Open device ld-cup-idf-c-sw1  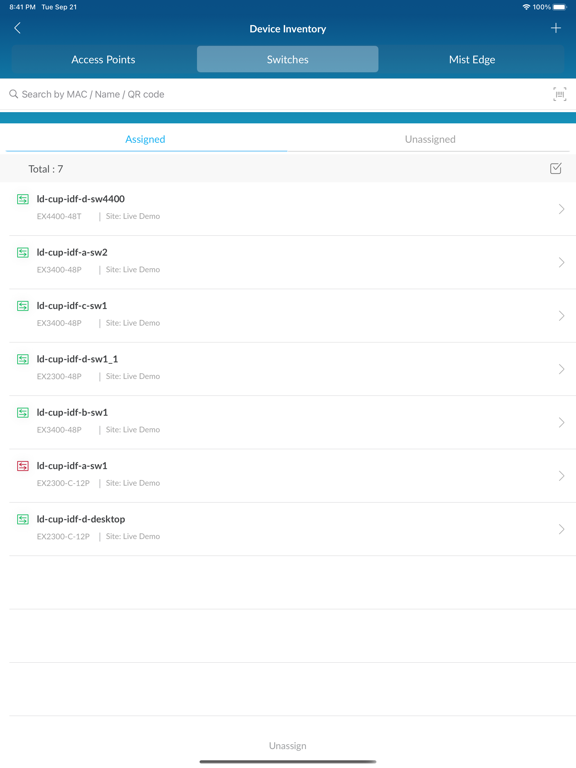(288, 316)
